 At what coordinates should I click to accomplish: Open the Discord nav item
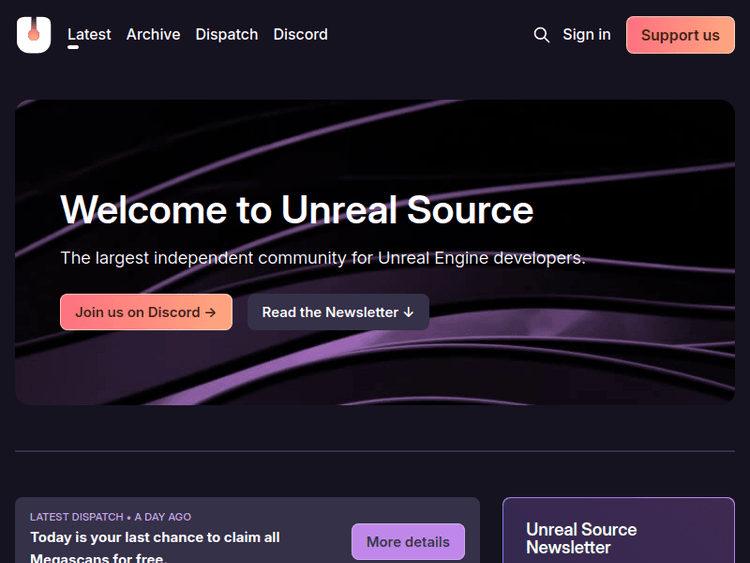pyautogui.click(x=300, y=34)
